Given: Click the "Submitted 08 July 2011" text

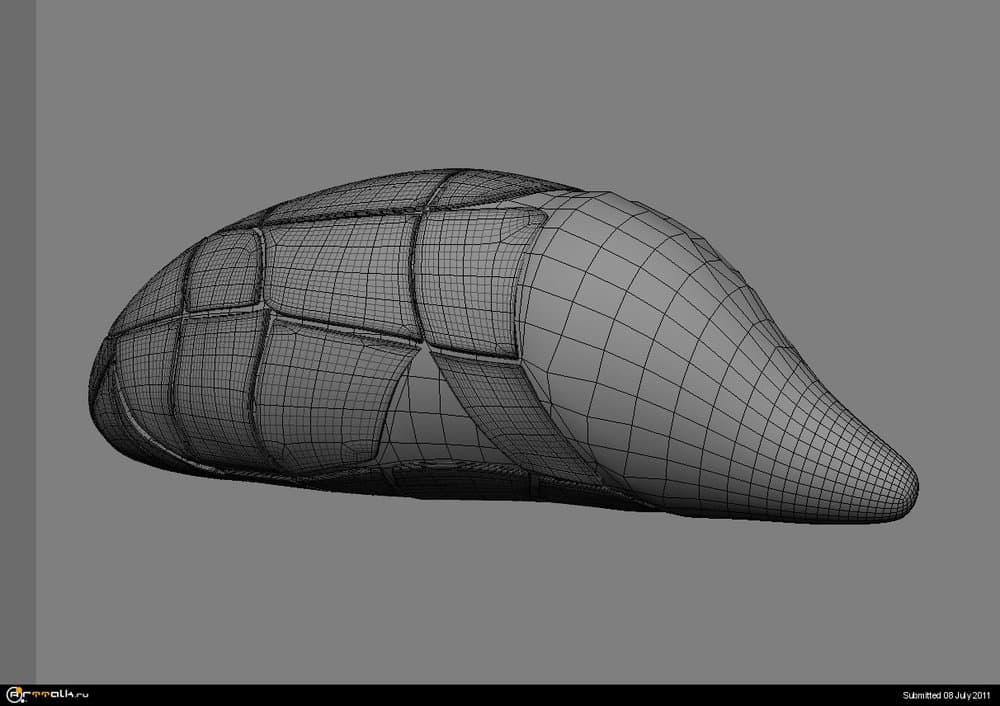Looking at the screenshot, I should point(946,696).
